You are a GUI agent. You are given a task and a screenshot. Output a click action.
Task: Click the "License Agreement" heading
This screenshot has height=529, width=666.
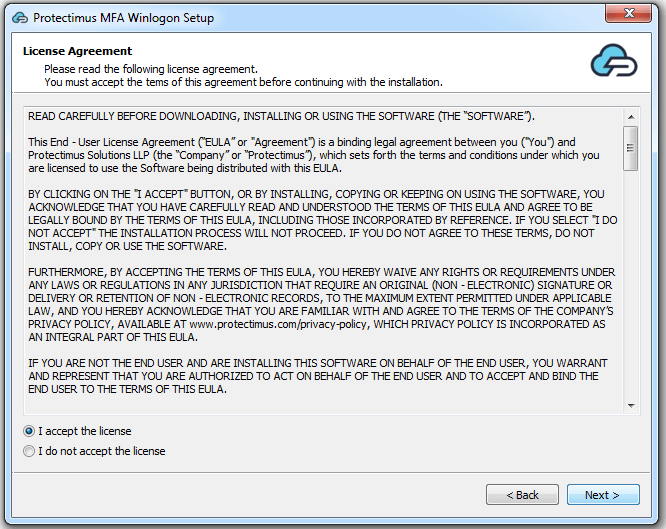point(77,51)
